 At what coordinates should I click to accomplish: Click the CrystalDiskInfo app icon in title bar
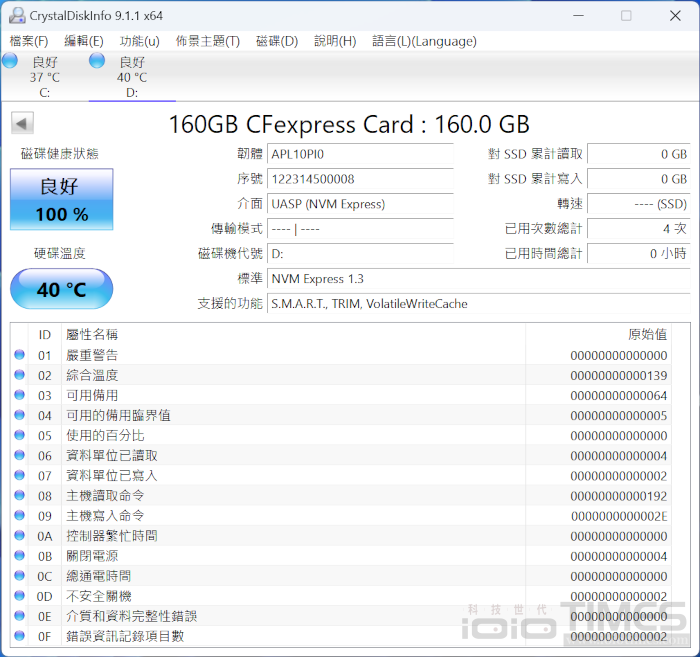(x=17, y=15)
